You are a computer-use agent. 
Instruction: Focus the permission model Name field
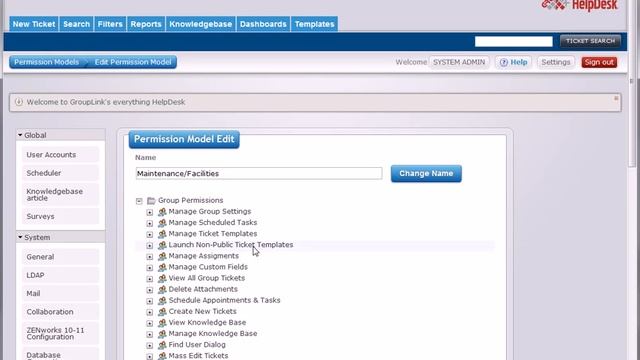[259, 173]
